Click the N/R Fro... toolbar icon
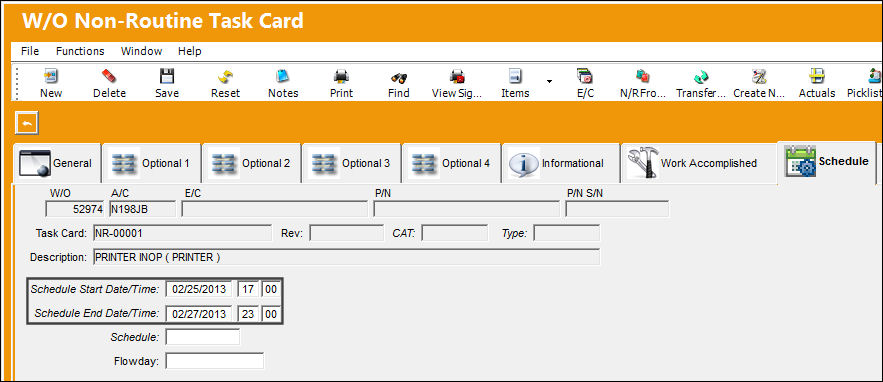The width and height of the screenshot is (883, 382). (x=643, y=76)
